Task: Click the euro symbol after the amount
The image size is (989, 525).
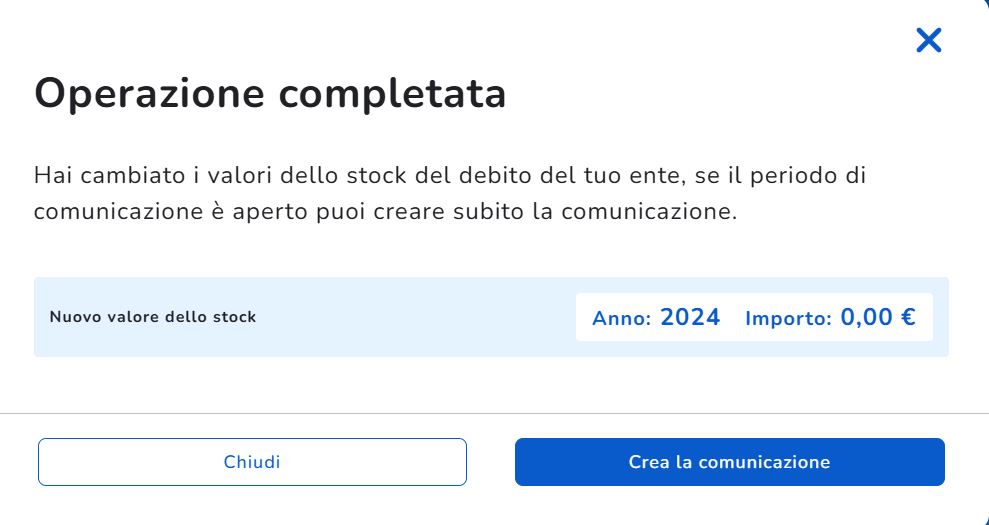Action: [908, 318]
